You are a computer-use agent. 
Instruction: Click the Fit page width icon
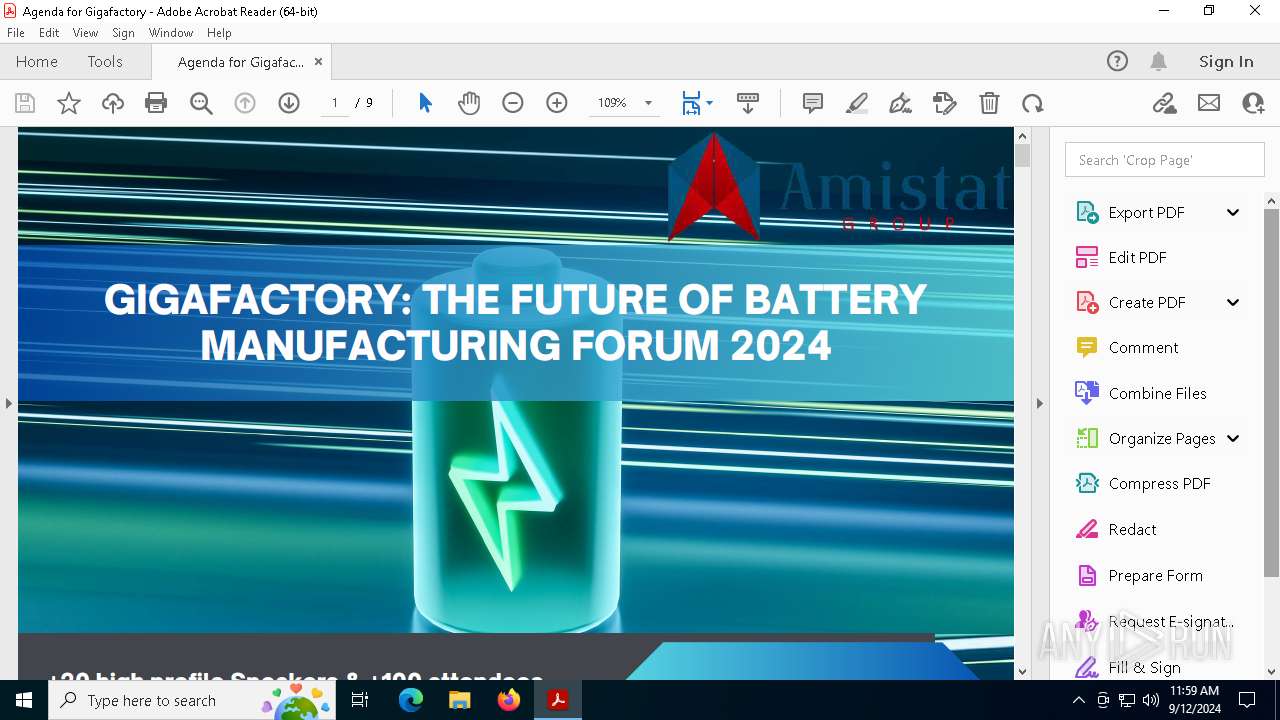[691, 103]
